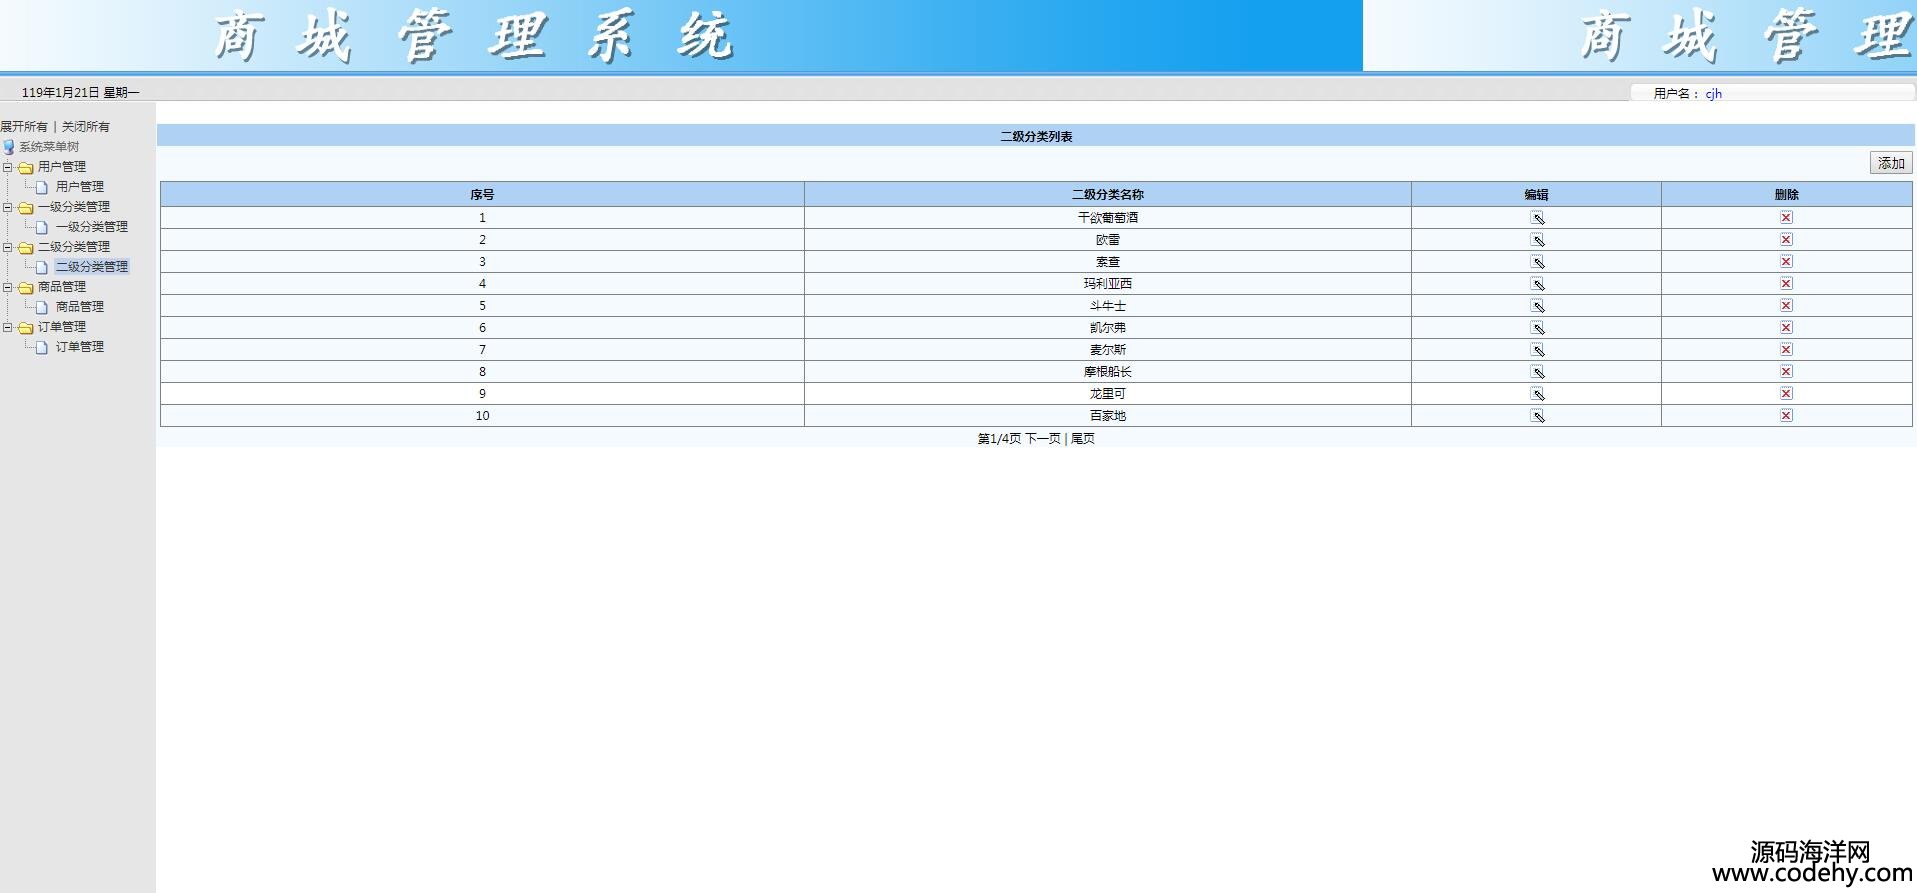Click the 一级分类管理 folder icon
The image size is (1917, 893).
[26, 207]
